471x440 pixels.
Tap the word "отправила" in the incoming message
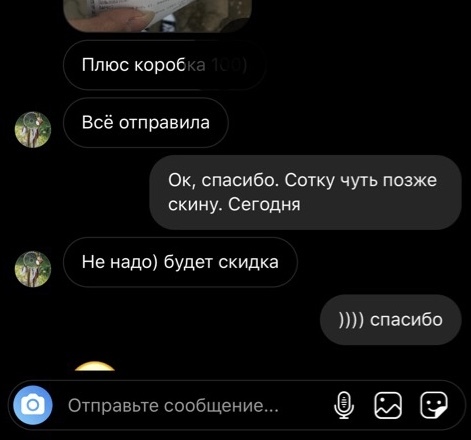[x=164, y=123]
